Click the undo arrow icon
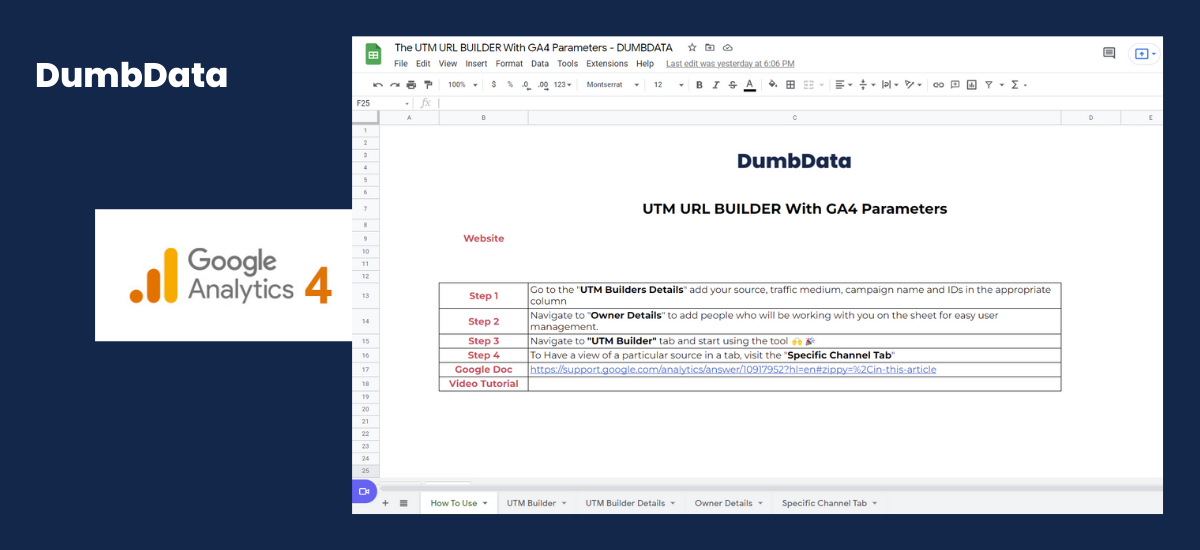Screen dimensions: 1200x550 pos(378,85)
